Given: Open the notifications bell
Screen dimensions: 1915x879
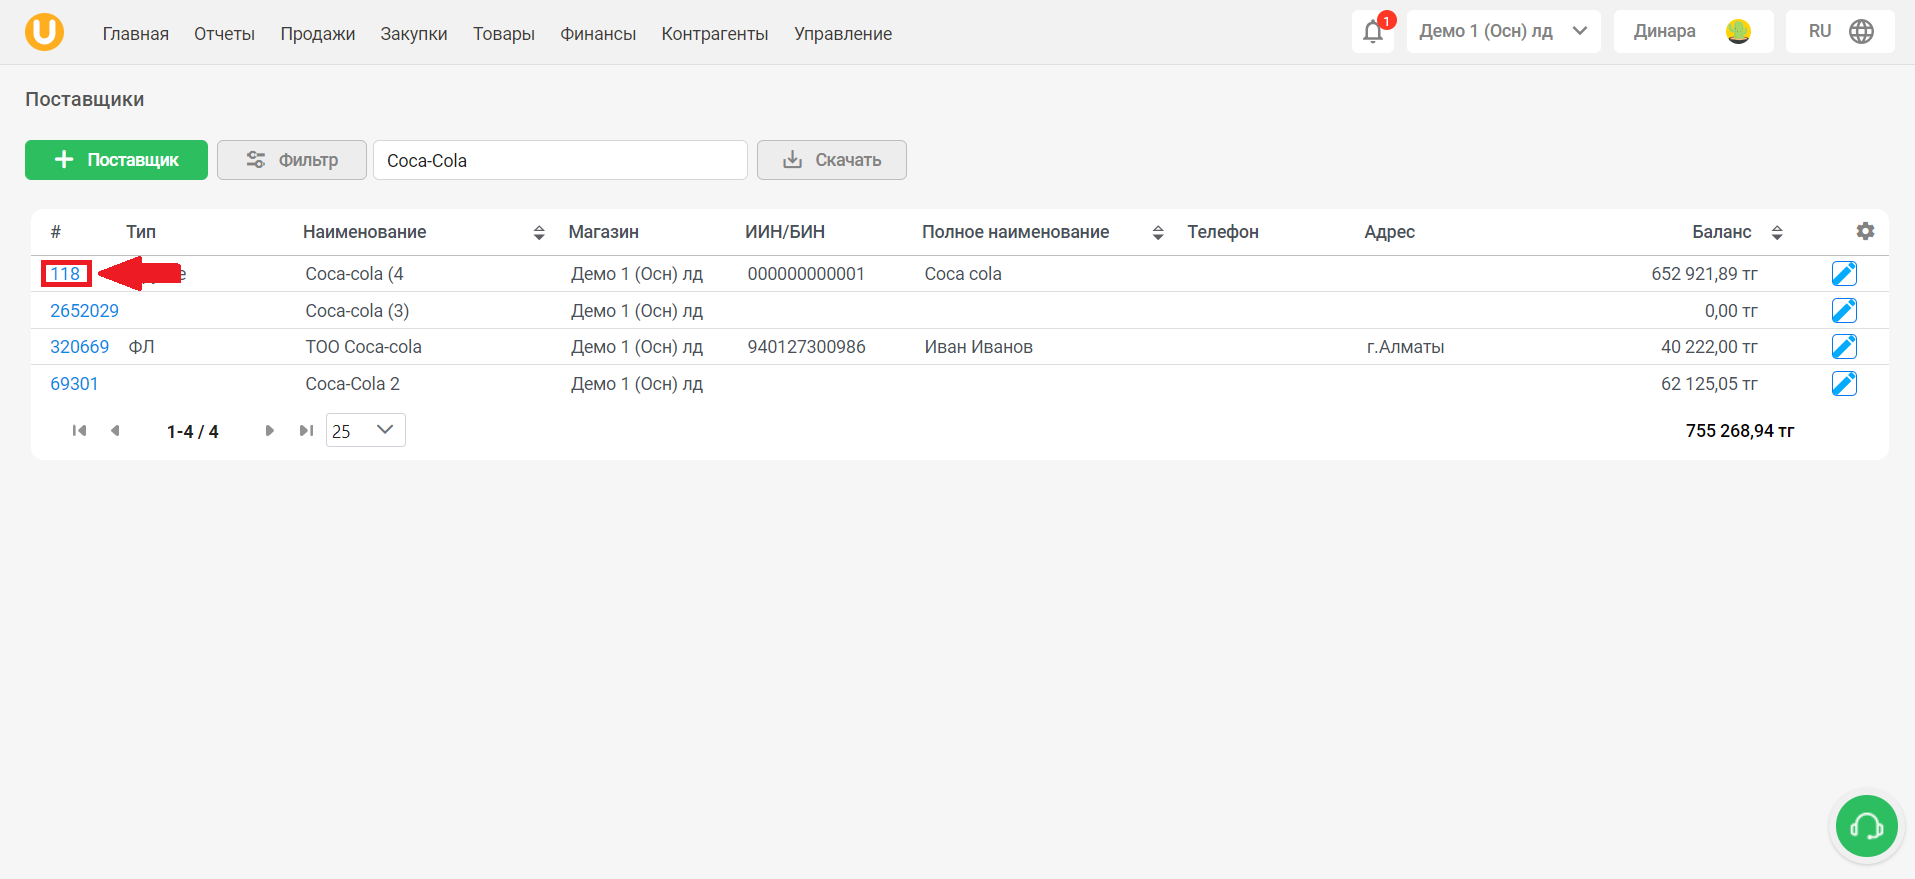Looking at the screenshot, I should coord(1373,32).
